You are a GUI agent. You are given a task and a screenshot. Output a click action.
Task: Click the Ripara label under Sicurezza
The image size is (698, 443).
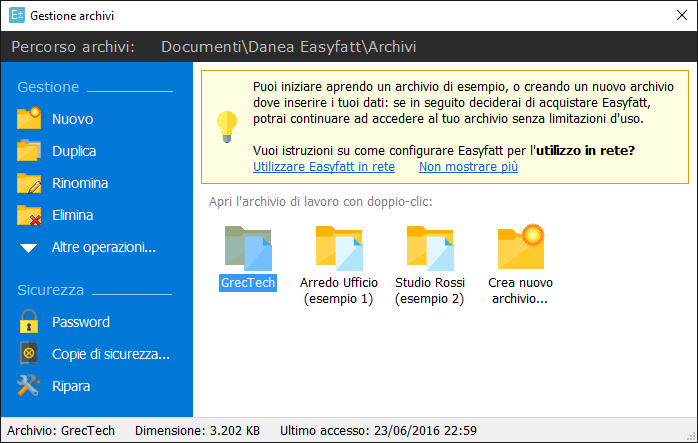point(73,386)
